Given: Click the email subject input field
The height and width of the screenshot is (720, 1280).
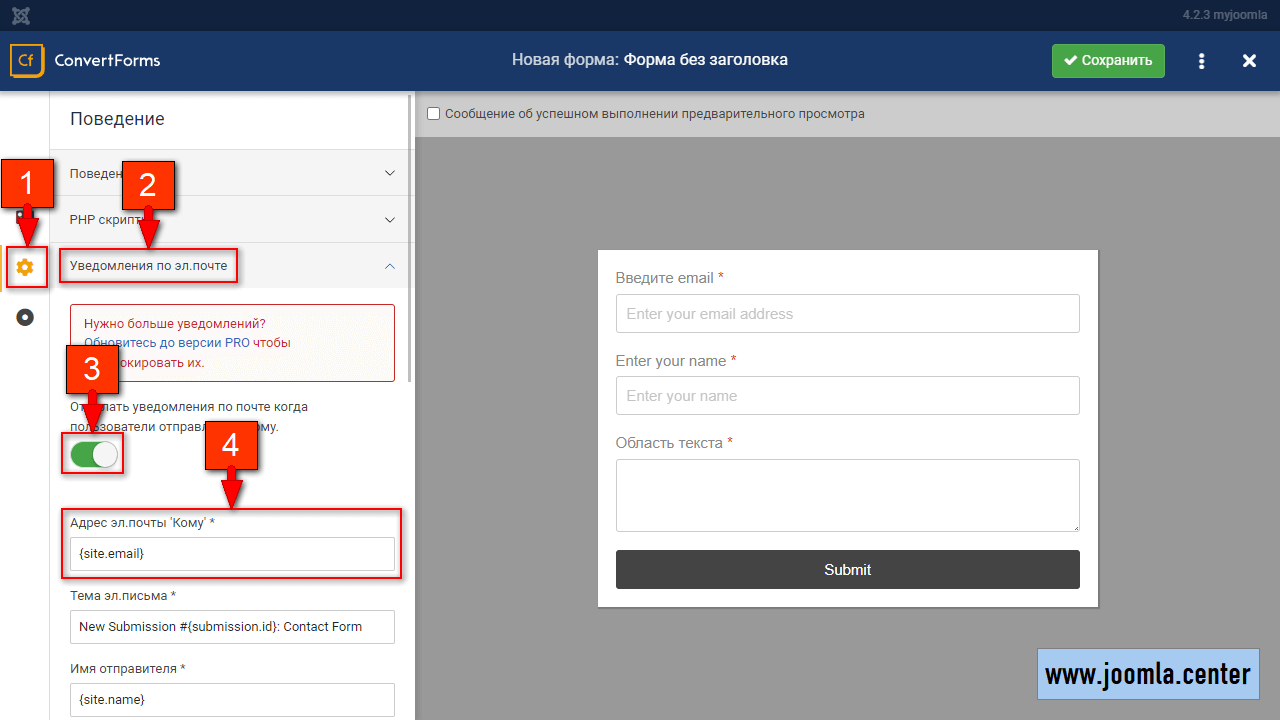Looking at the screenshot, I should click(x=232, y=627).
